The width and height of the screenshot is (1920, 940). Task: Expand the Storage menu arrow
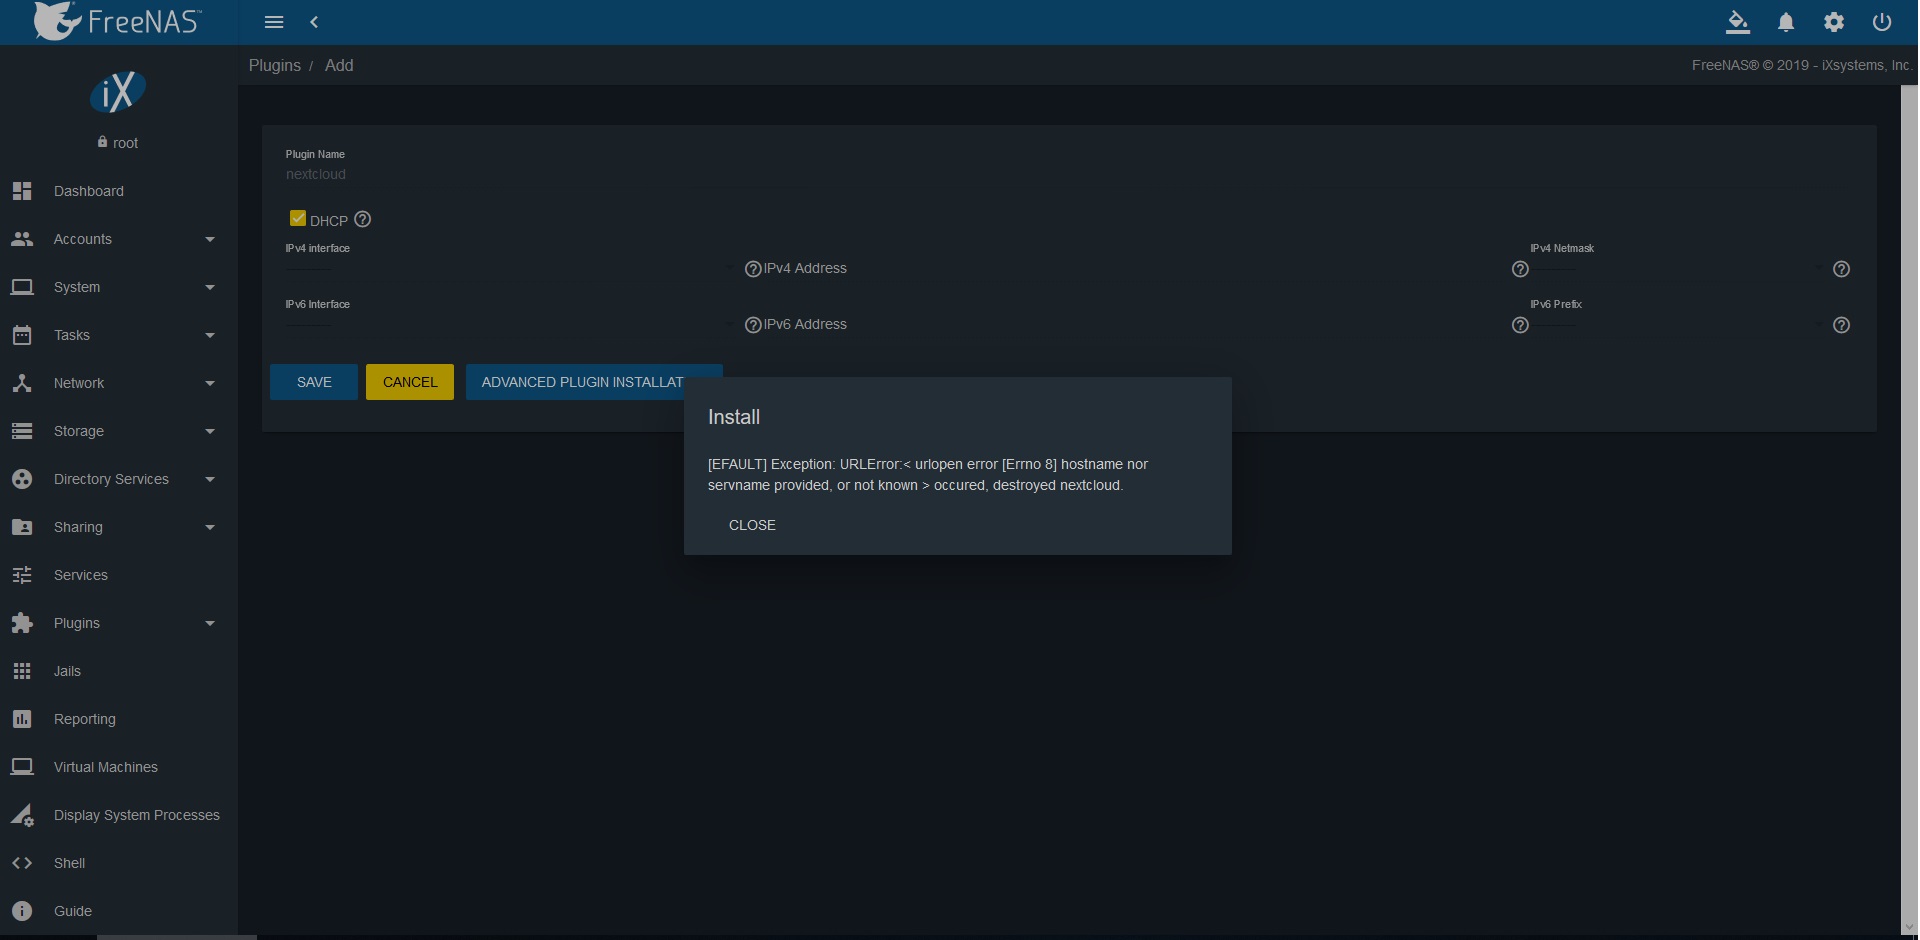click(x=210, y=431)
